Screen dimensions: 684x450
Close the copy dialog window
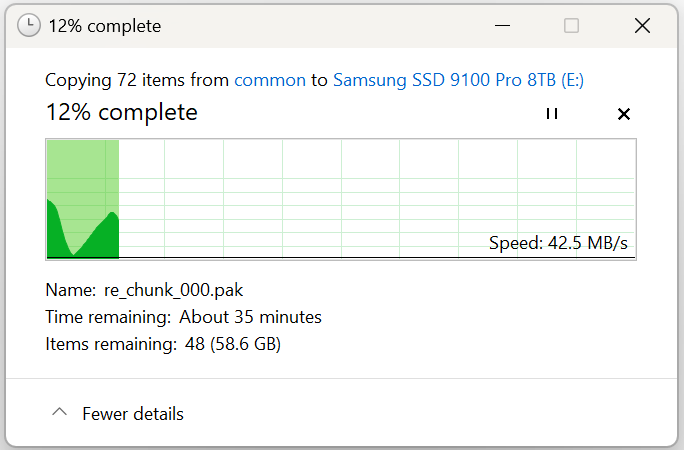pyautogui.click(x=642, y=26)
